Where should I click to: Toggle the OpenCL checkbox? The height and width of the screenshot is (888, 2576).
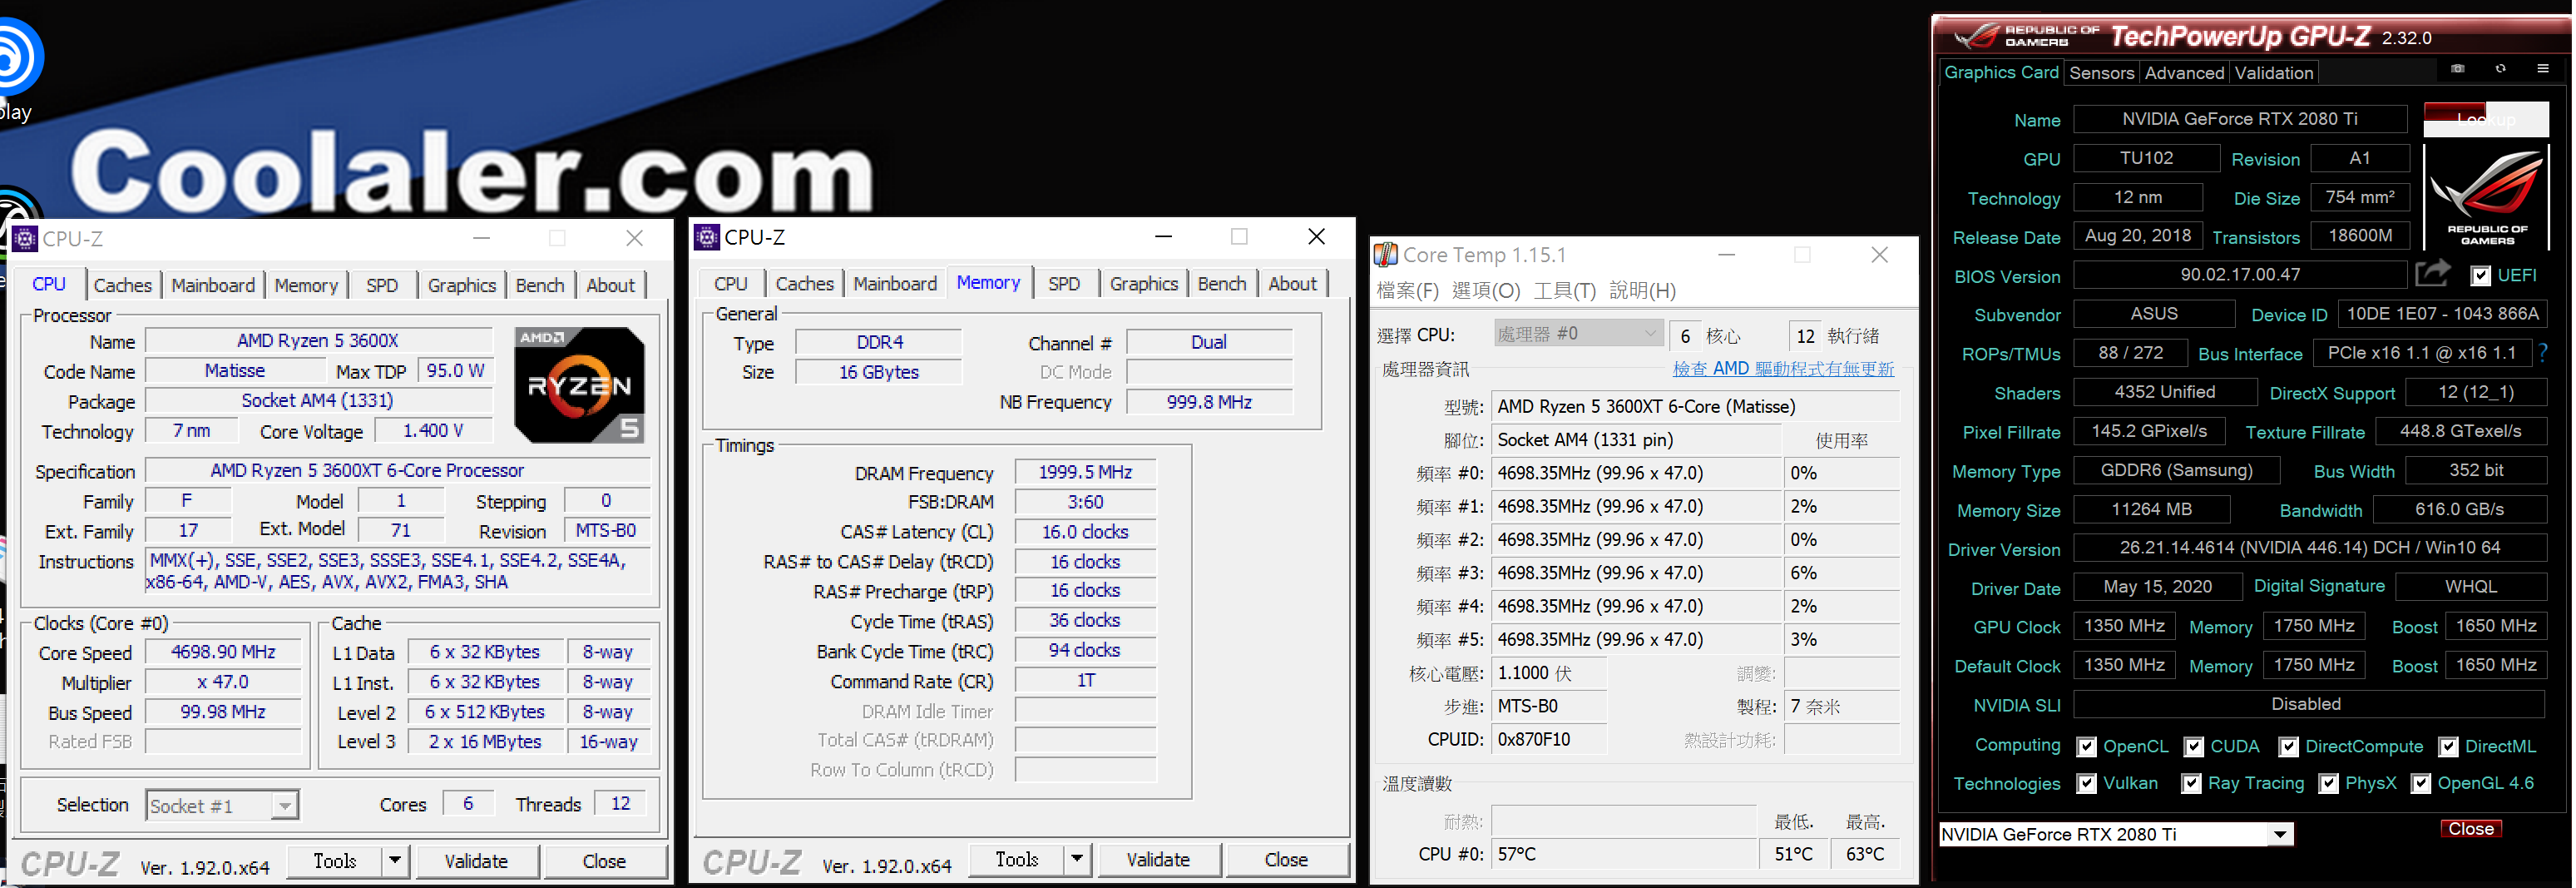coord(2086,747)
